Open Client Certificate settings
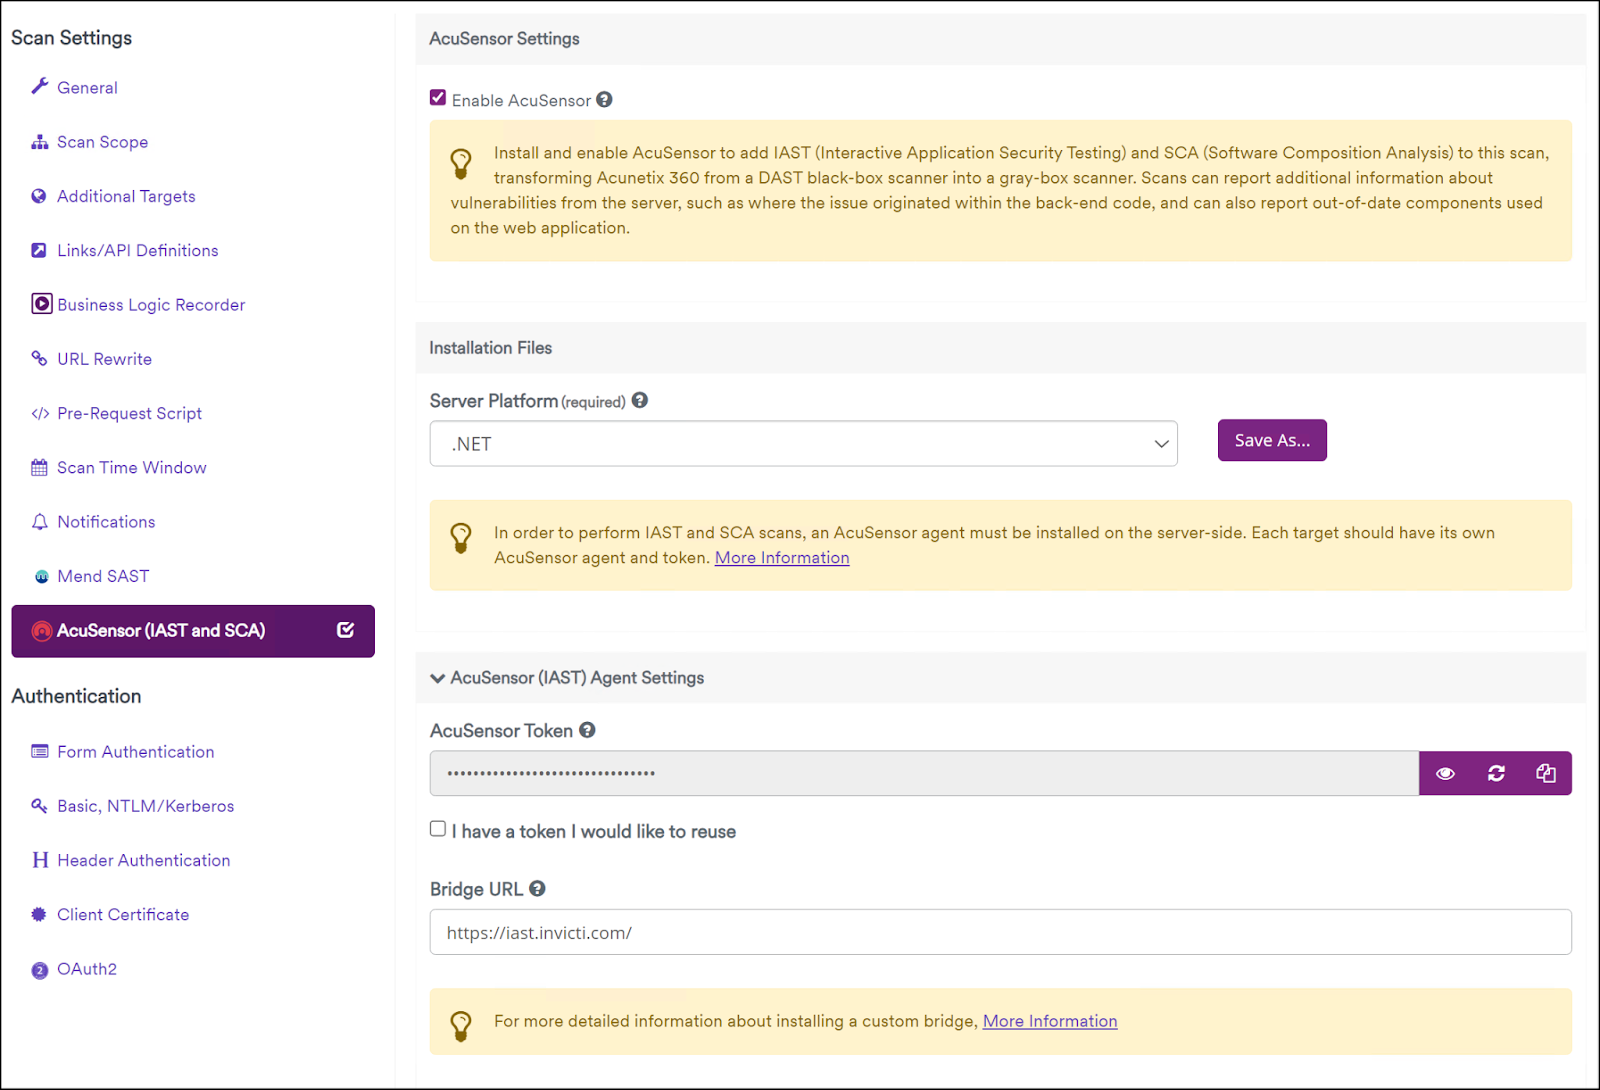 coord(123,914)
